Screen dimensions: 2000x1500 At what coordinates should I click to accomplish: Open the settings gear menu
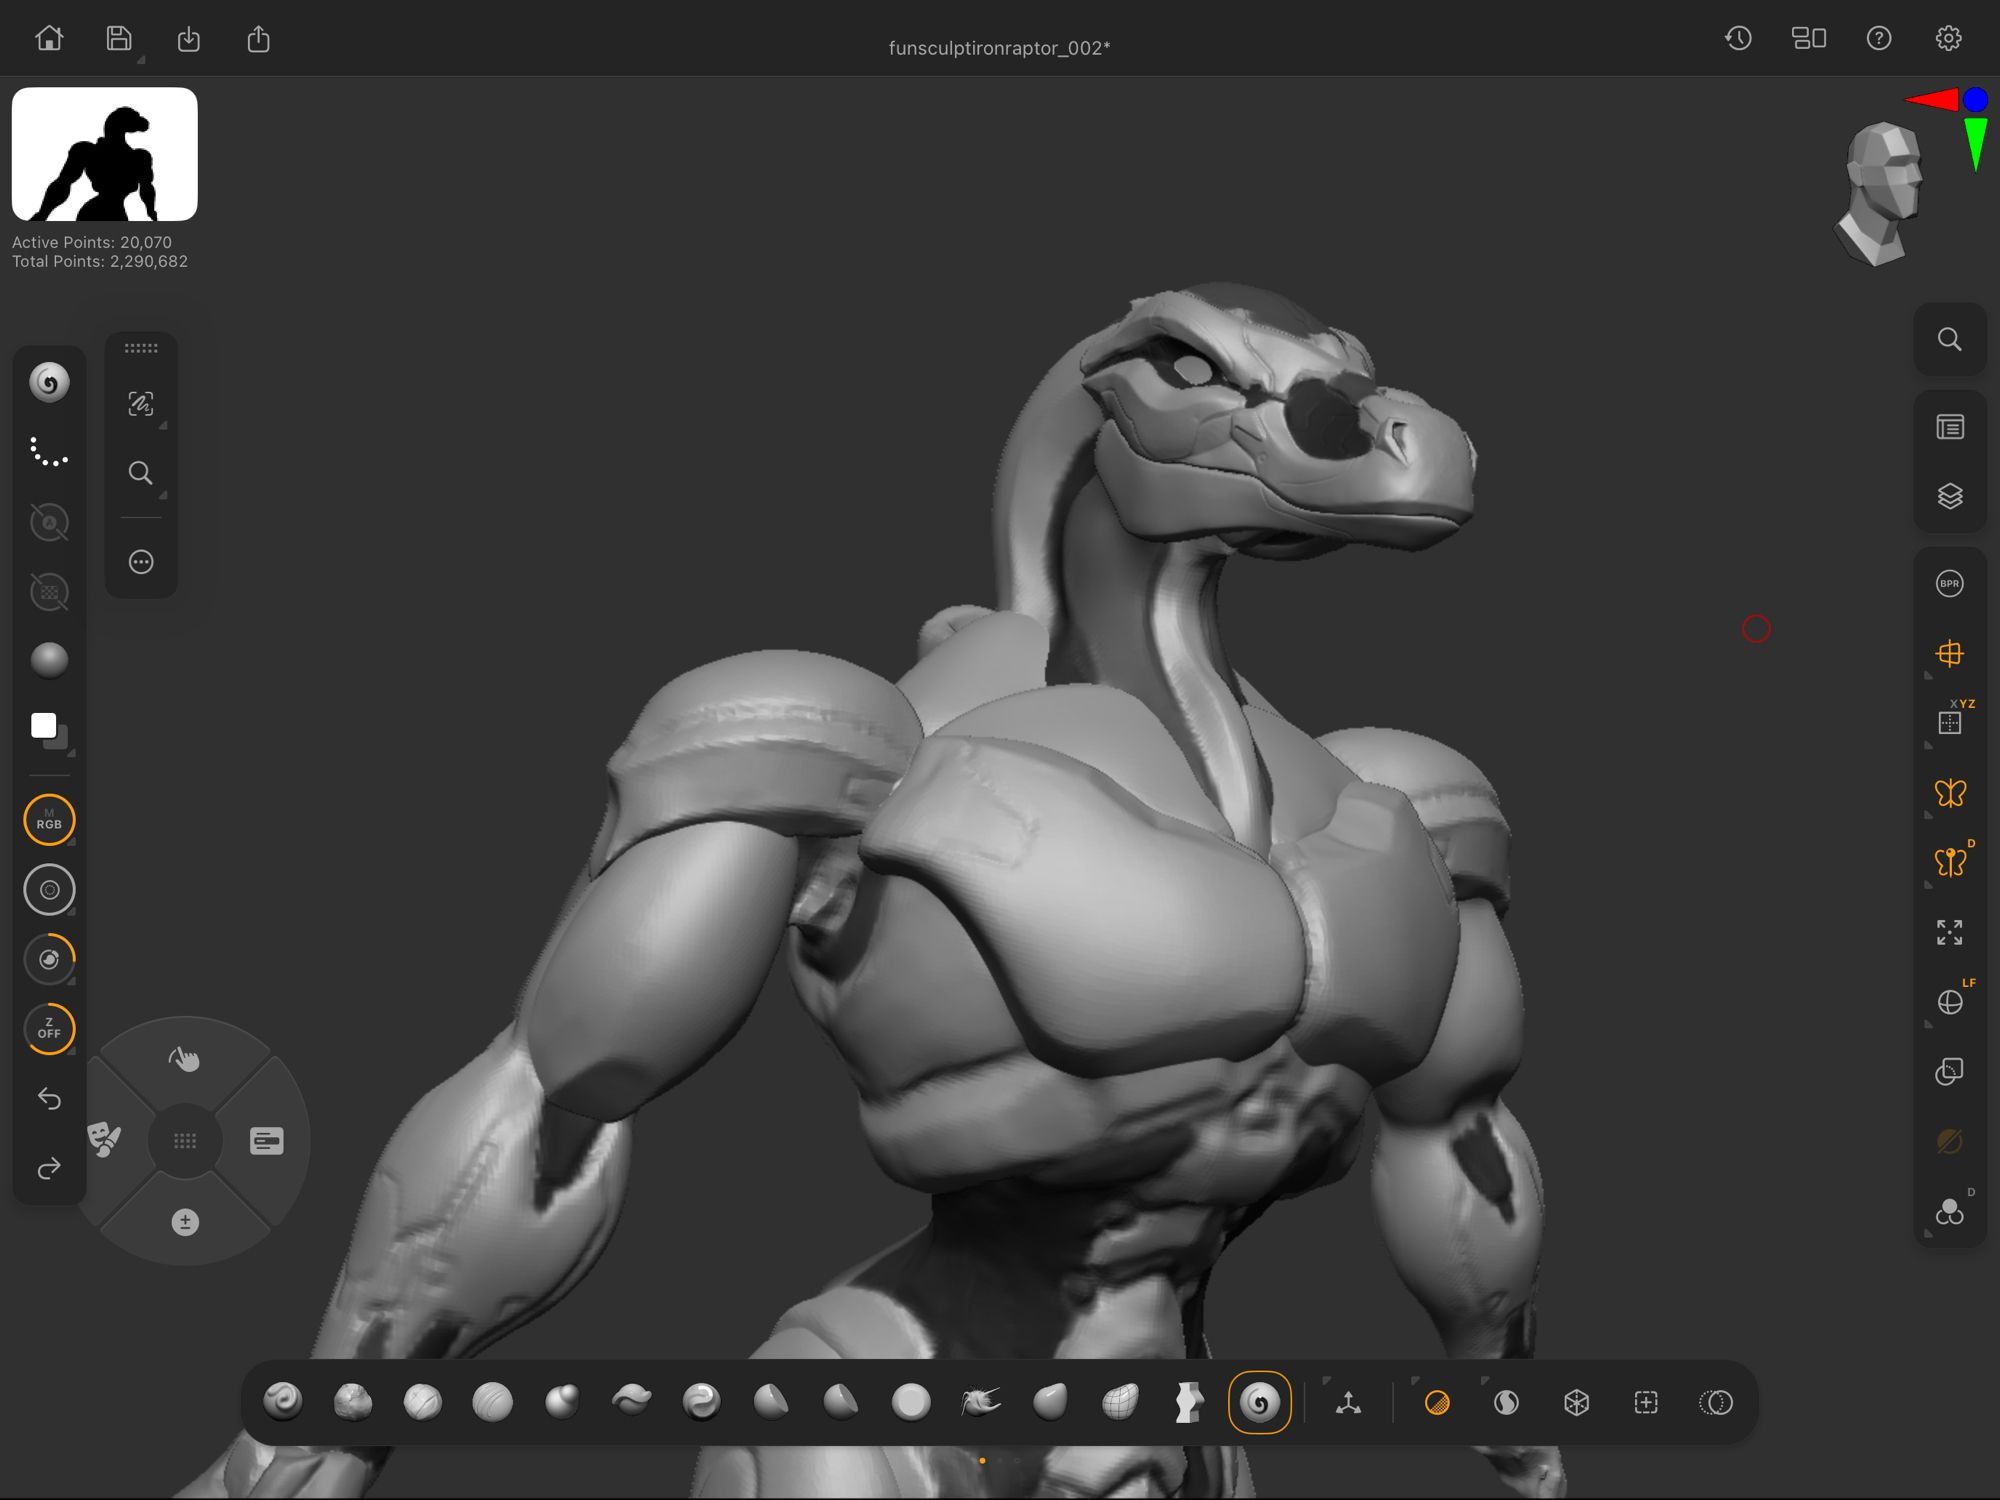(x=1948, y=39)
